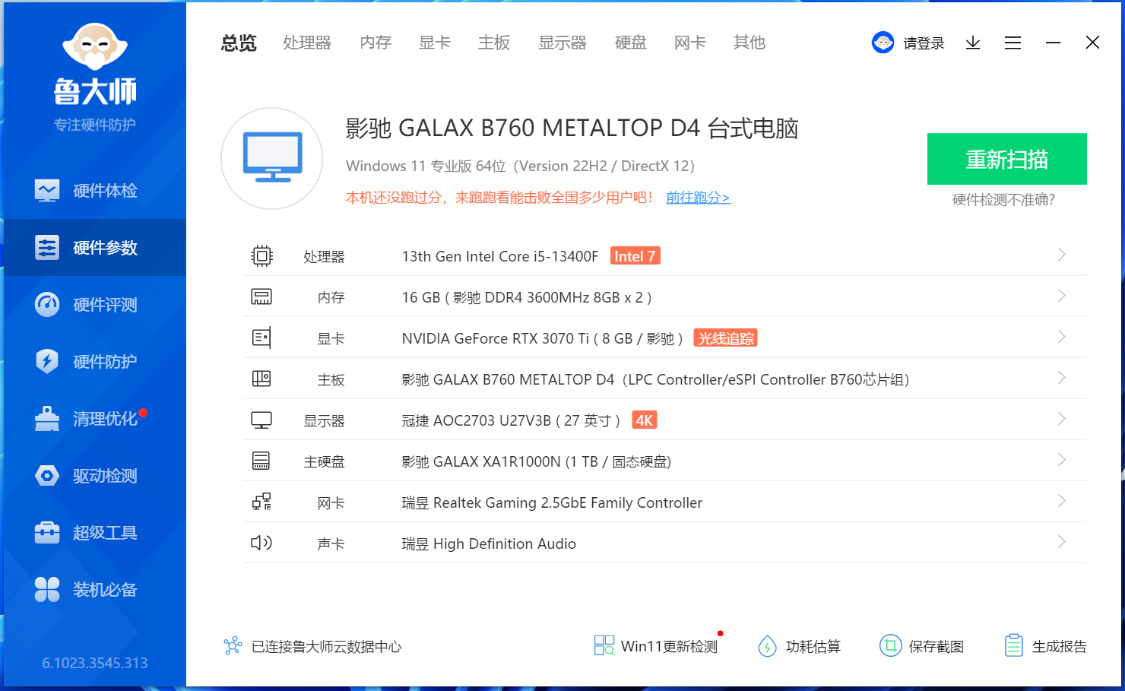Viewport: 1125px width, 691px height.
Task: Open 驱动检测 in sidebar
Action: coord(95,476)
